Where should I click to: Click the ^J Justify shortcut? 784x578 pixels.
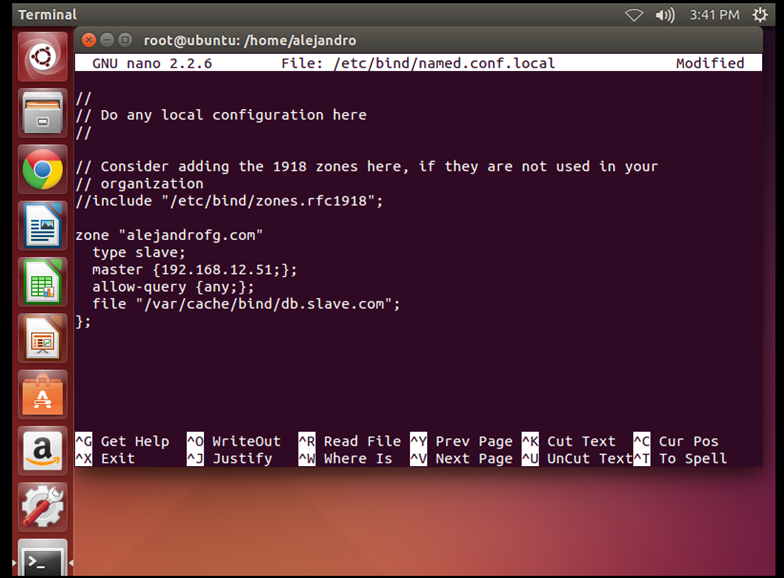230,458
